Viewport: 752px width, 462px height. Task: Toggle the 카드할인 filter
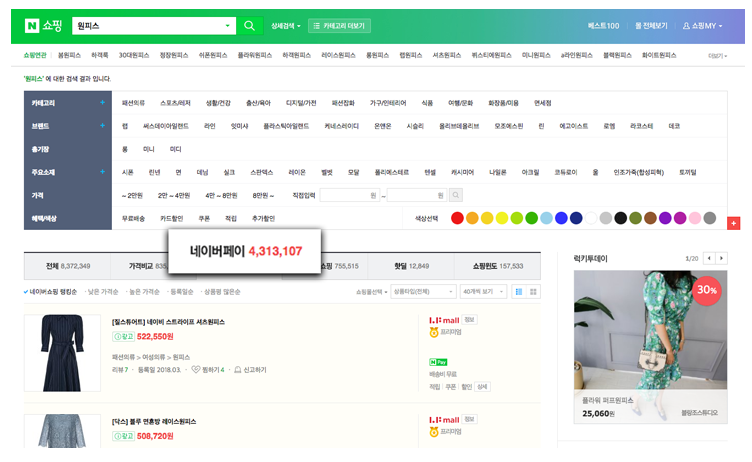pos(171,218)
